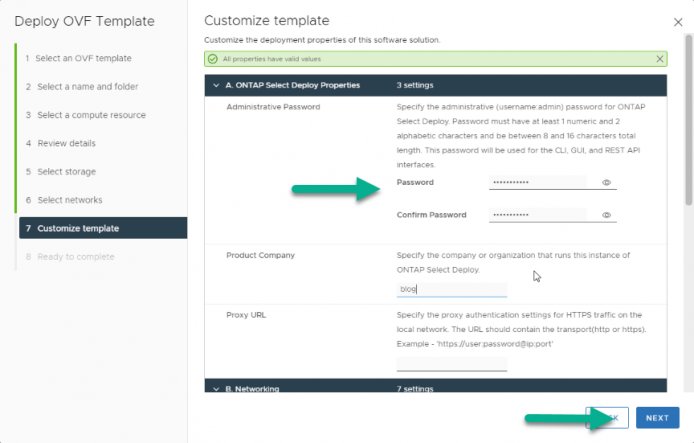The image size is (694, 443).
Task: Return to step 5 Select storage
Action: (61, 172)
